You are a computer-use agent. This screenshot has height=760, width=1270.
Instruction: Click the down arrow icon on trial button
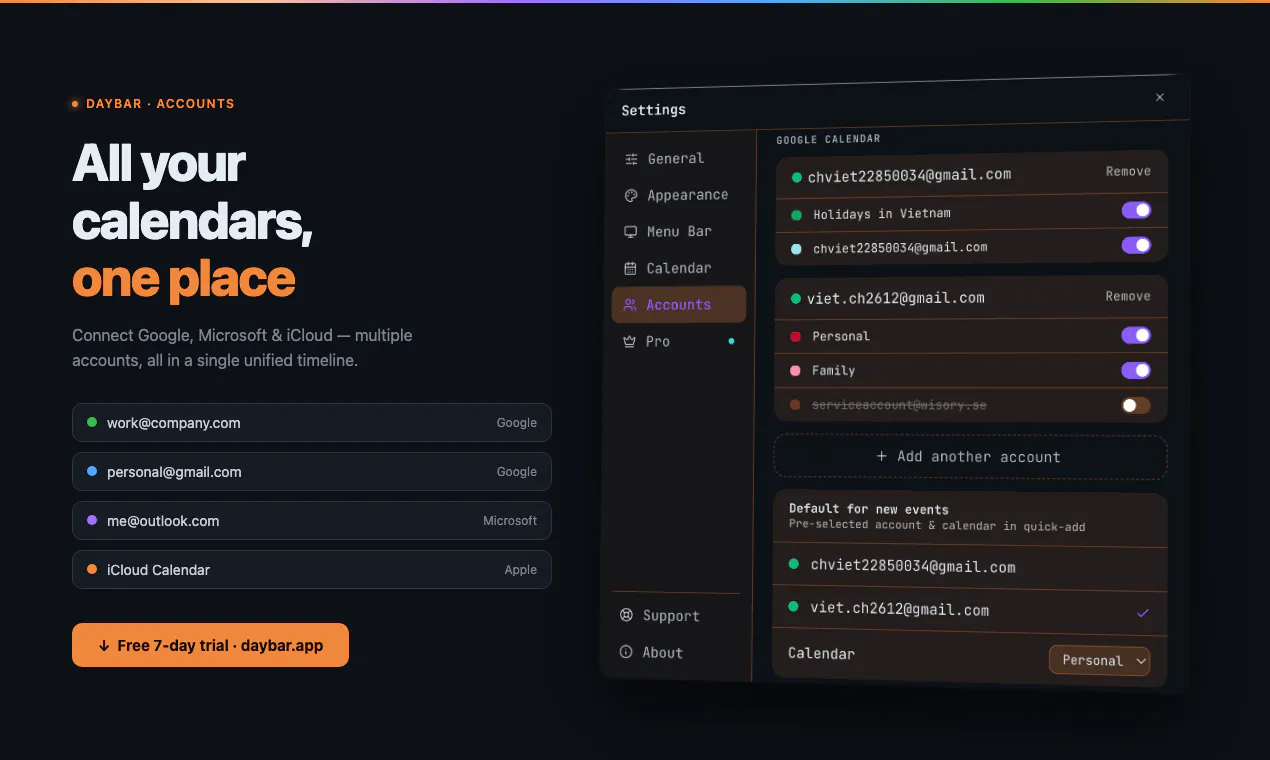click(104, 646)
